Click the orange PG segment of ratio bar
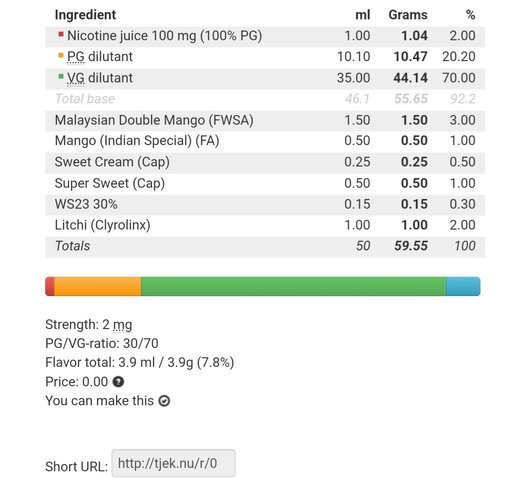Viewport: 506px width, 500px height. tap(98, 286)
